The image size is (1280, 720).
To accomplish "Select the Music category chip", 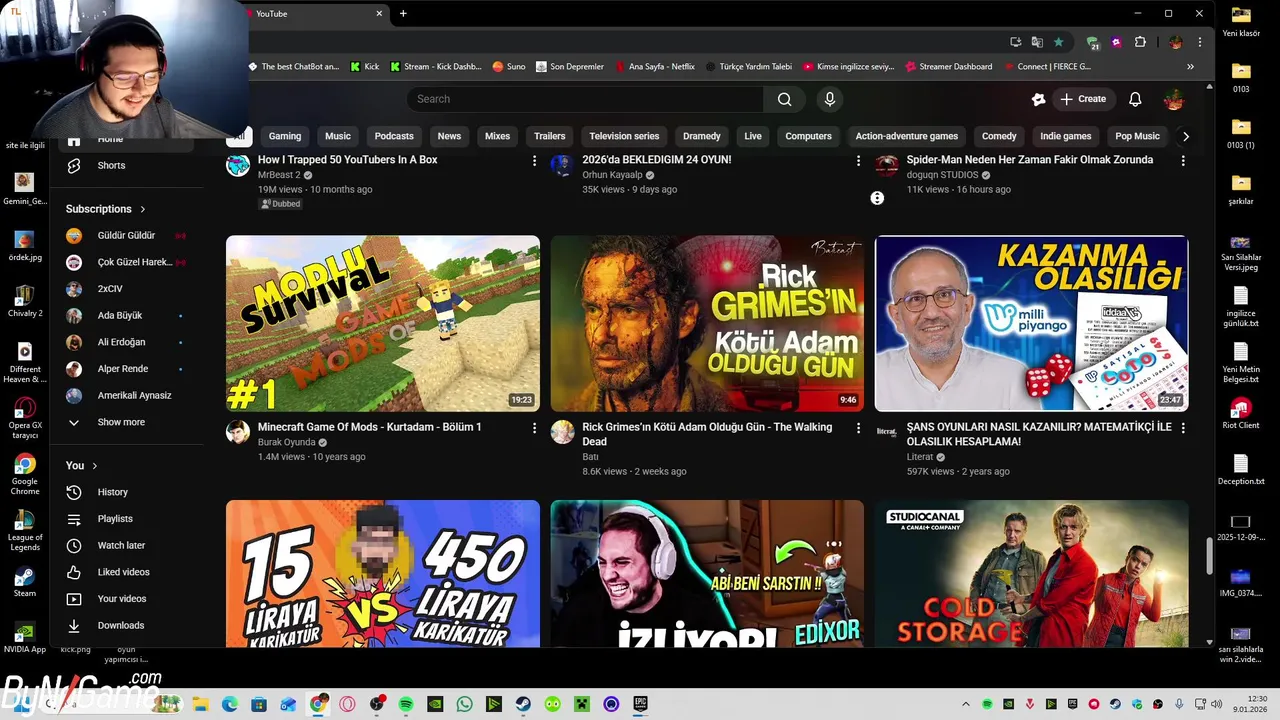I will coord(338,136).
